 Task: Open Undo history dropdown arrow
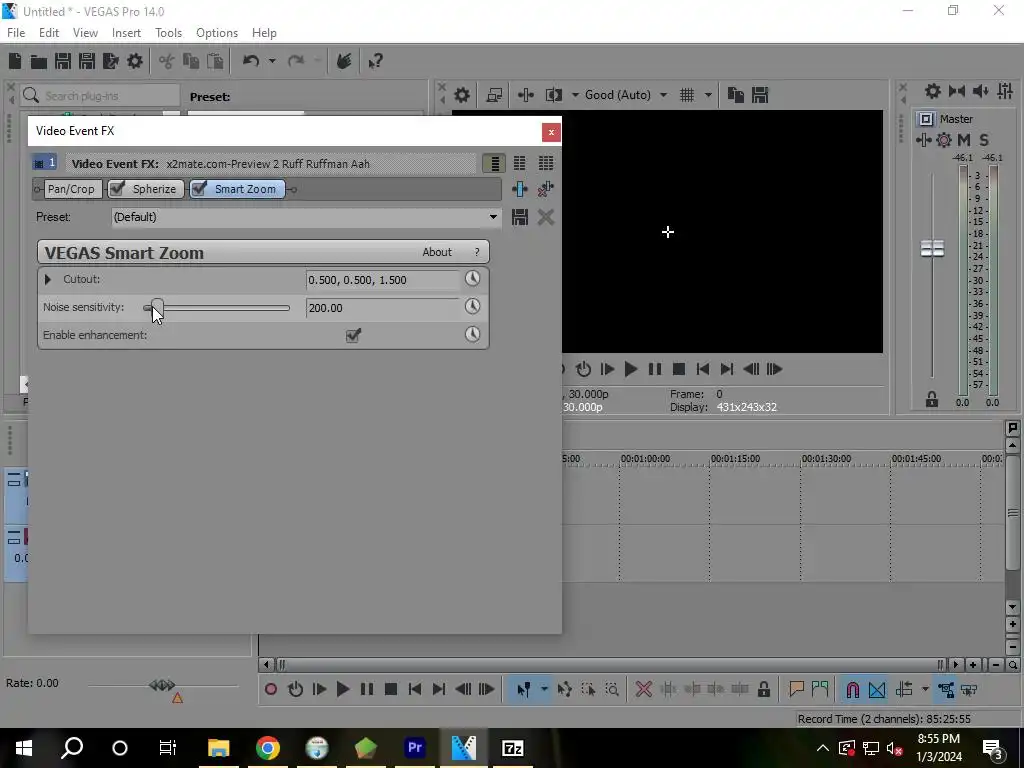(x=272, y=61)
